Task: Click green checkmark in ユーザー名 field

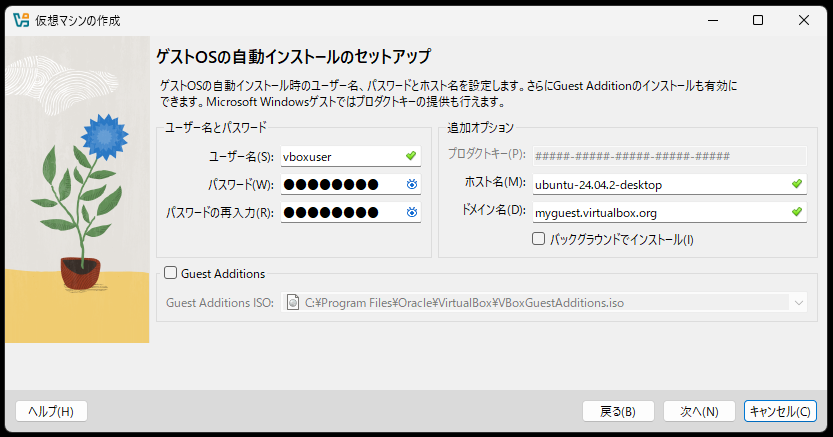Action: point(411,156)
